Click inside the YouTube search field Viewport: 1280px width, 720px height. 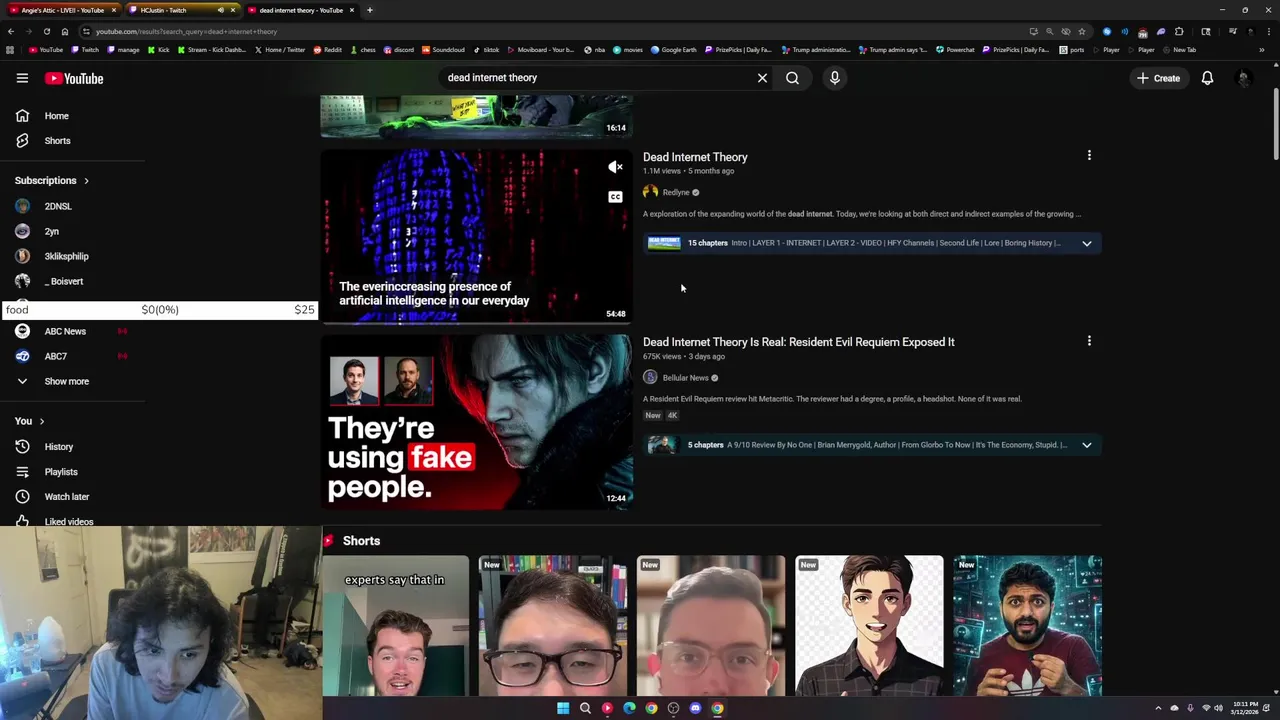point(595,78)
